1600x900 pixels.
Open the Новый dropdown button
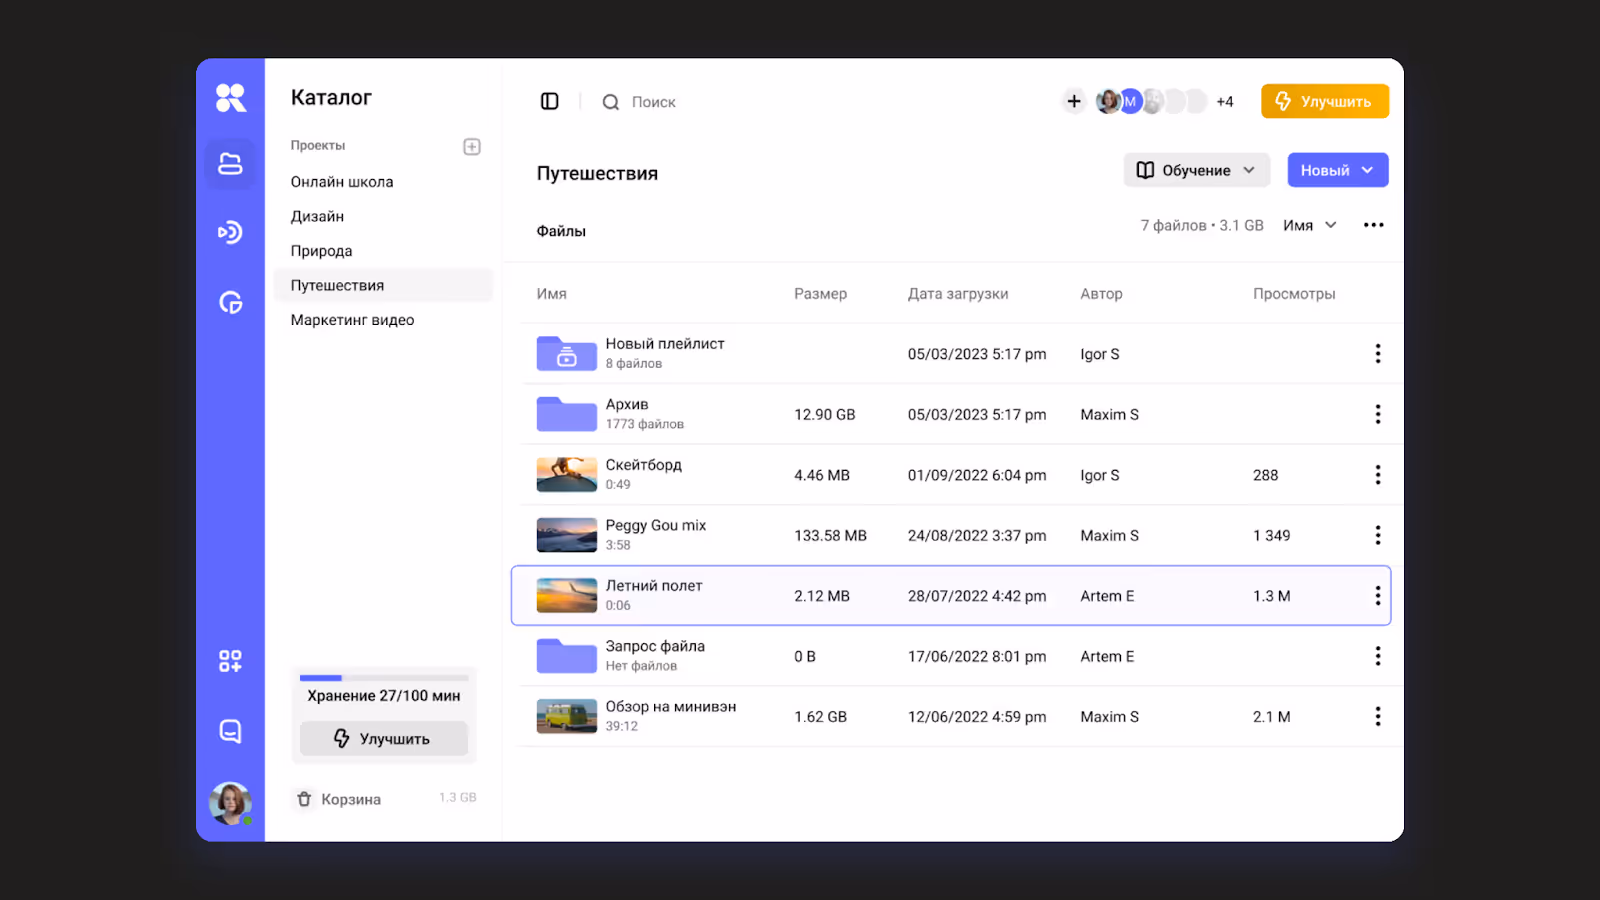point(1338,170)
